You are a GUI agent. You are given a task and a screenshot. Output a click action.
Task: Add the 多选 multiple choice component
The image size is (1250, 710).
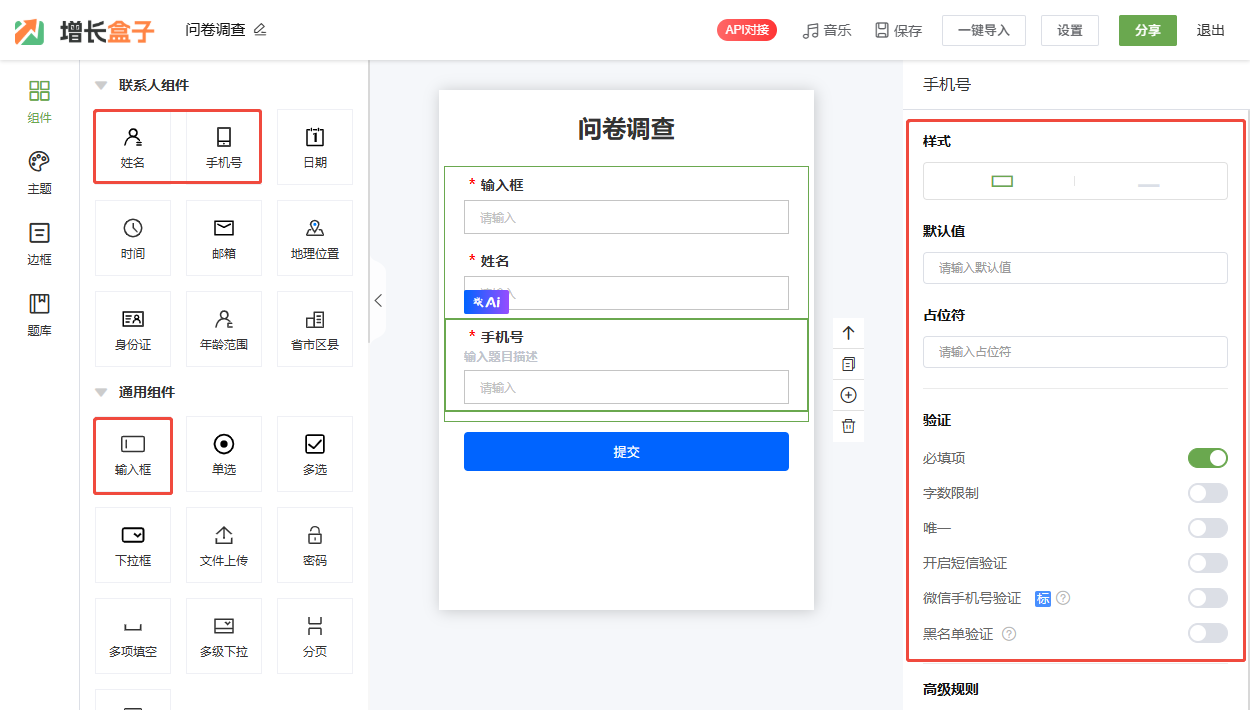click(x=315, y=455)
